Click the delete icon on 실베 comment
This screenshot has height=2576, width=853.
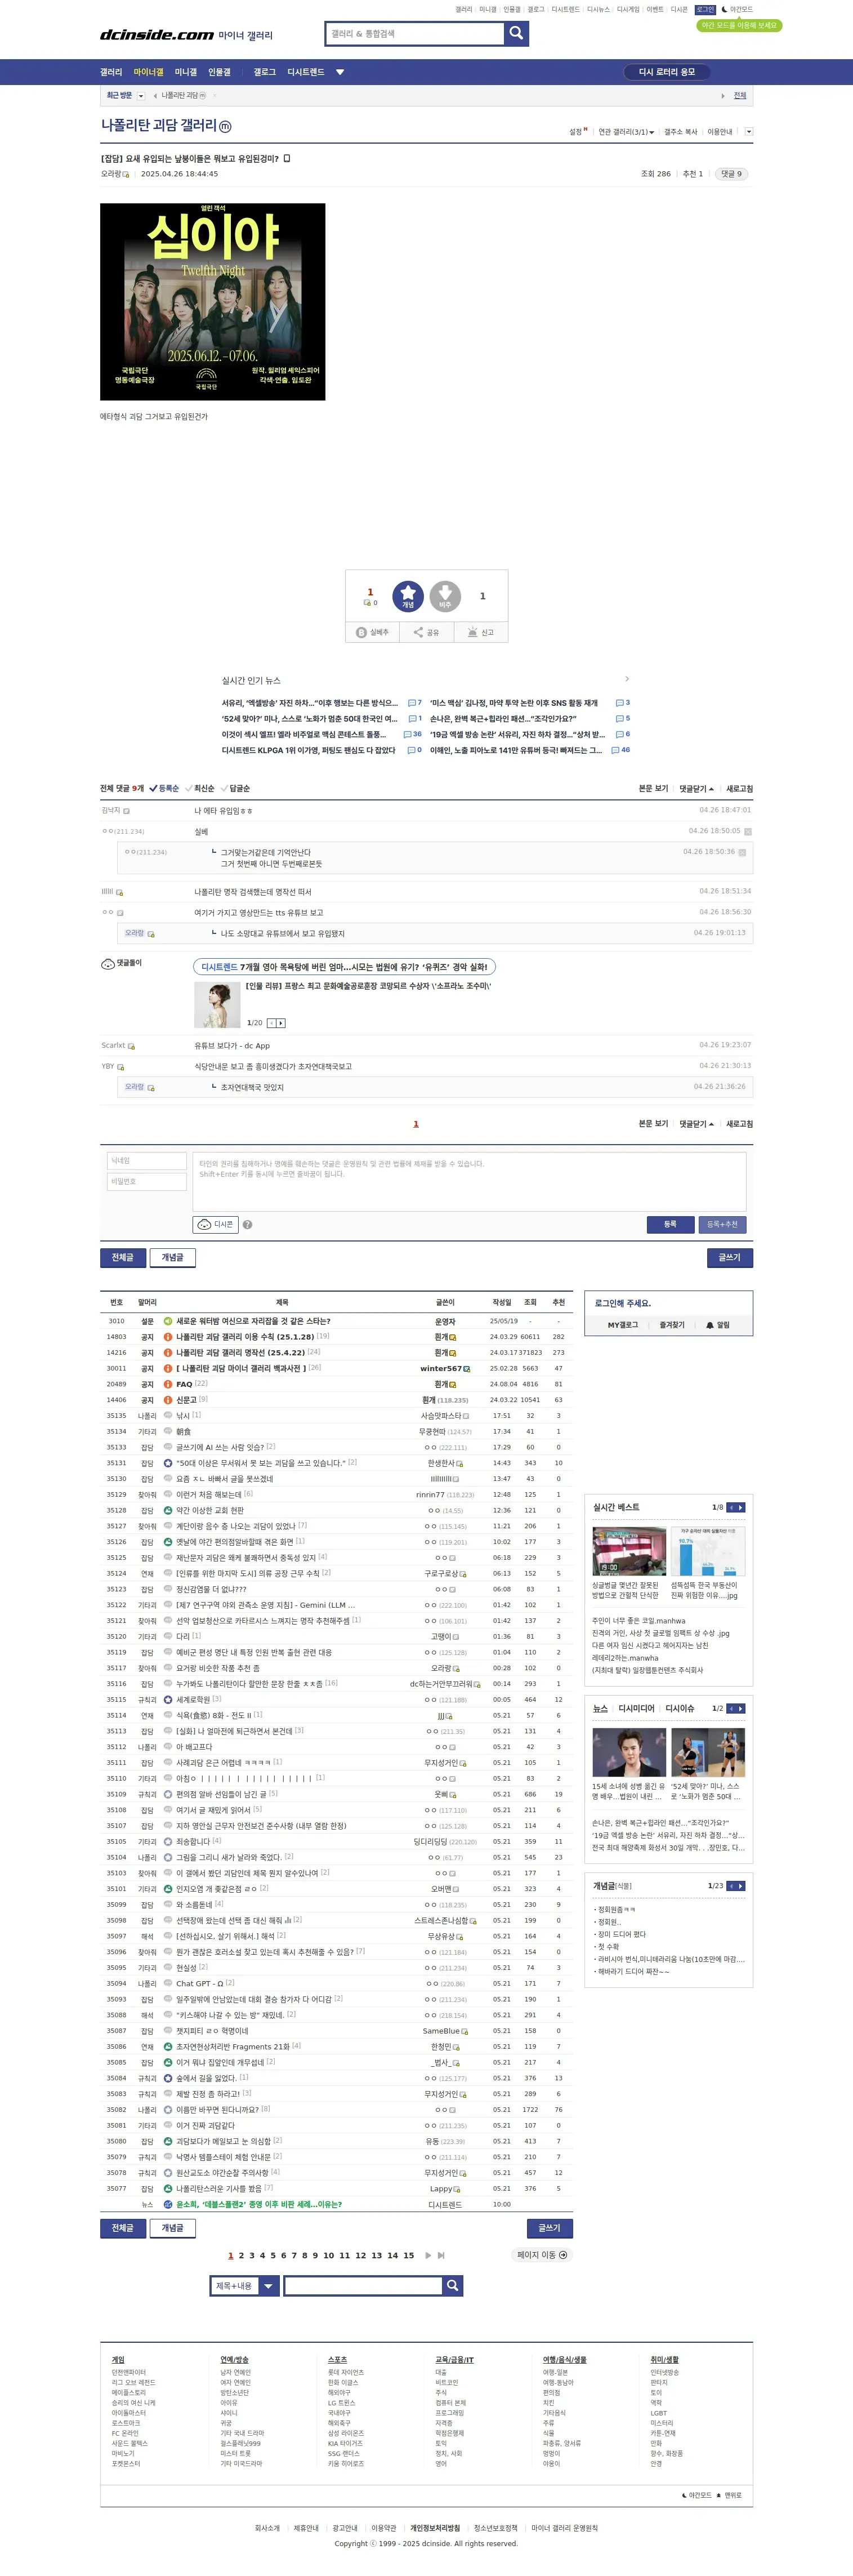(x=748, y=831)
